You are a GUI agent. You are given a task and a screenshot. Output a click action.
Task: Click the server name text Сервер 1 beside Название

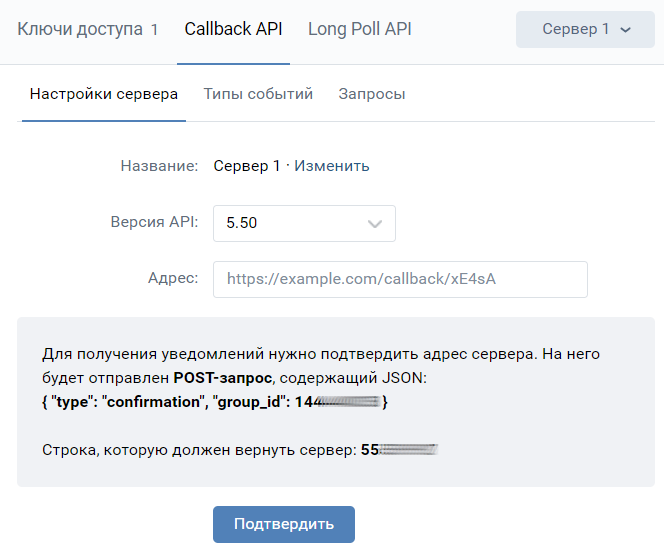(247, 166)
